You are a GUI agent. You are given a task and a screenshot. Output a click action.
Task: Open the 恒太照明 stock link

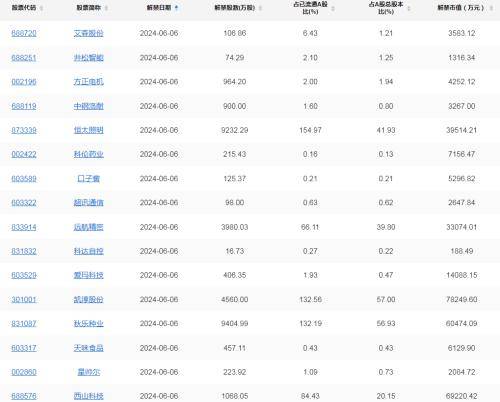coord(88,130)
